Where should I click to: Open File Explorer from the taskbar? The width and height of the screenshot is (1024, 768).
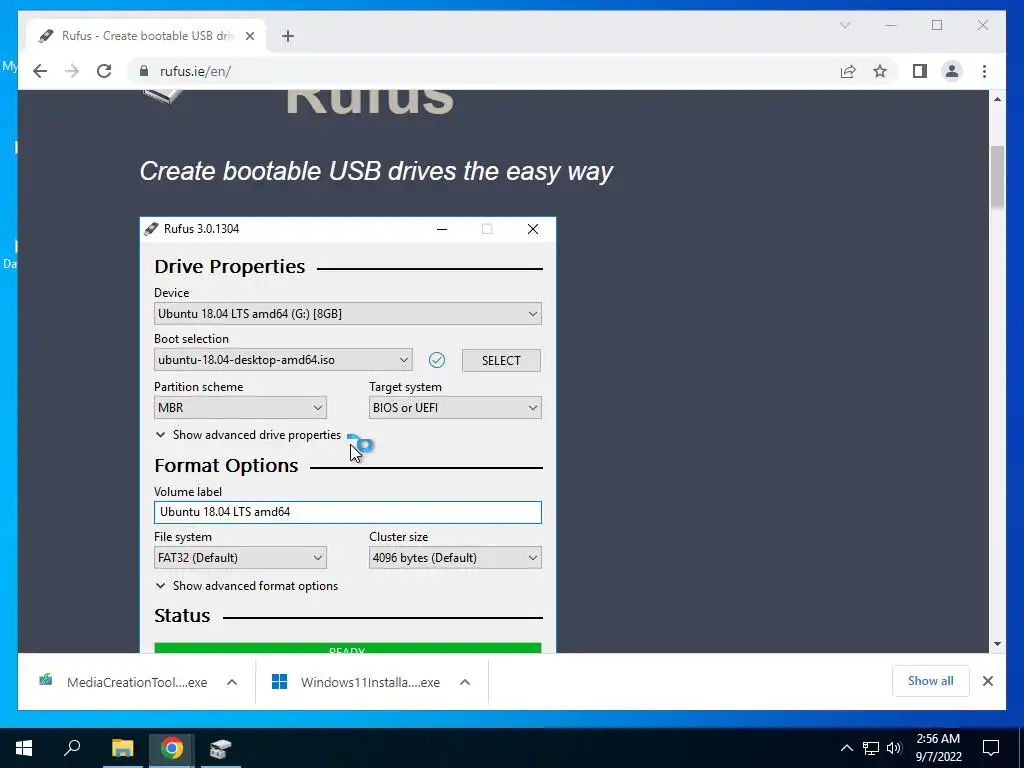(x=122, y=748)
